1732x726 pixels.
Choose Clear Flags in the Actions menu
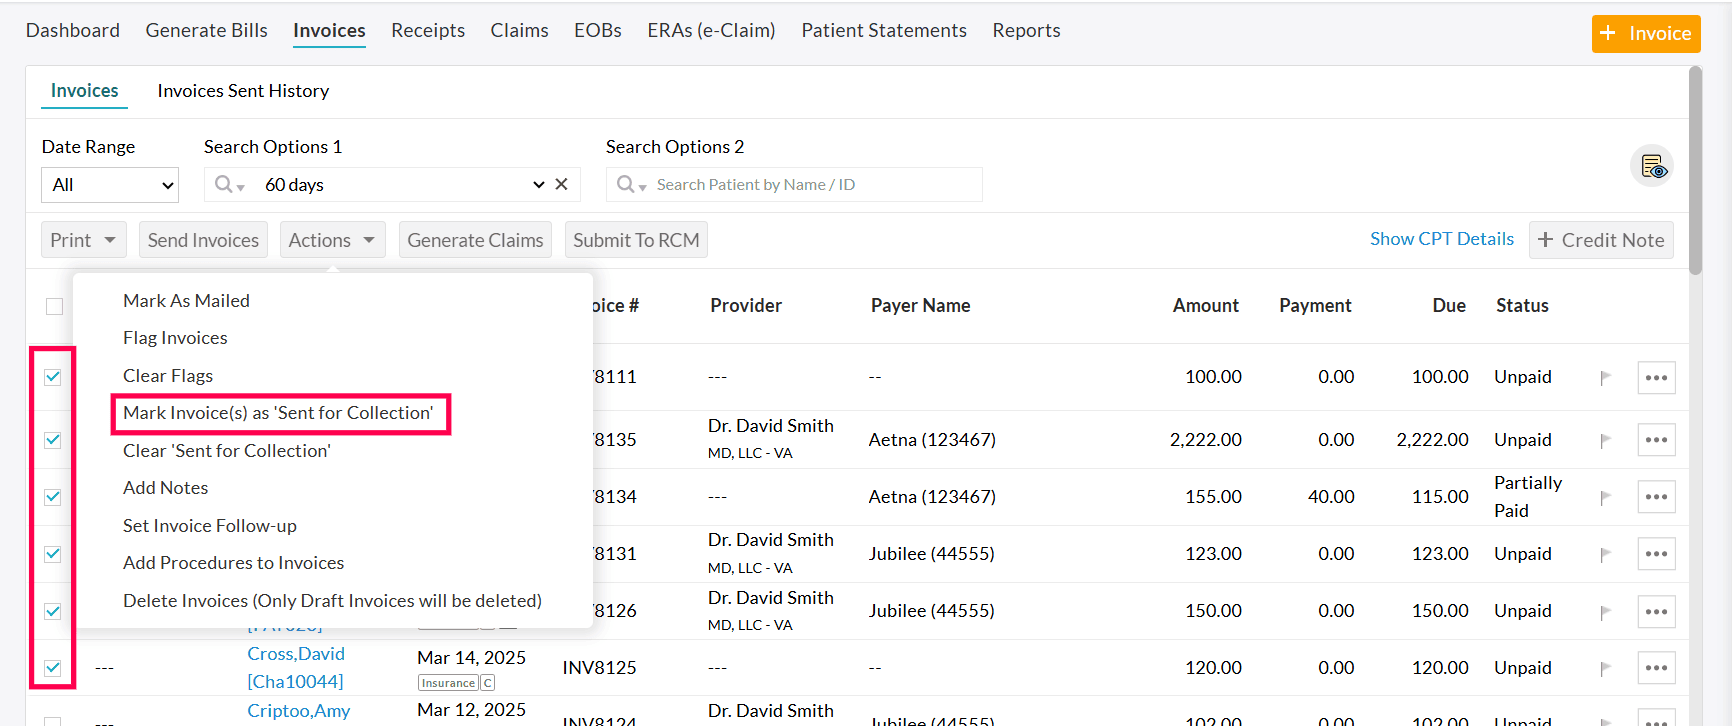(168, 376)
